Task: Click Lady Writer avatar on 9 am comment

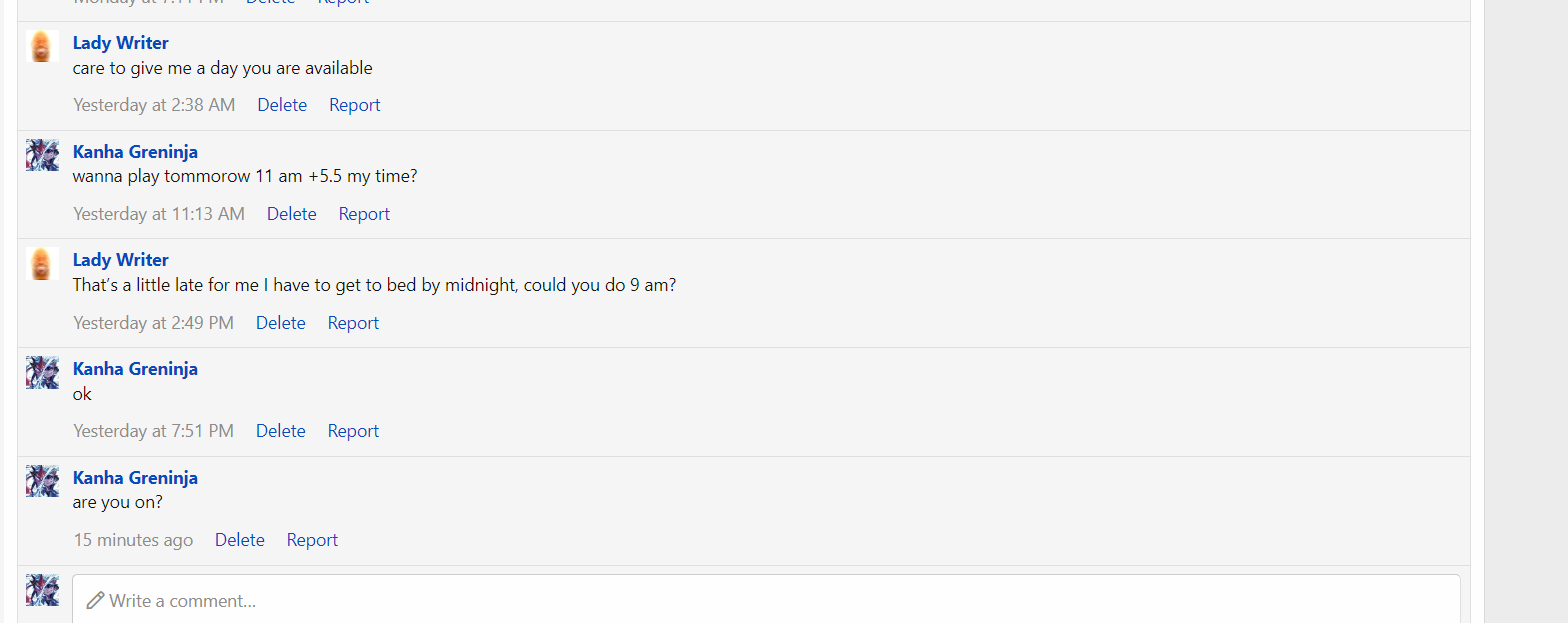Action: pyautogui.click(x=42, y=263)
